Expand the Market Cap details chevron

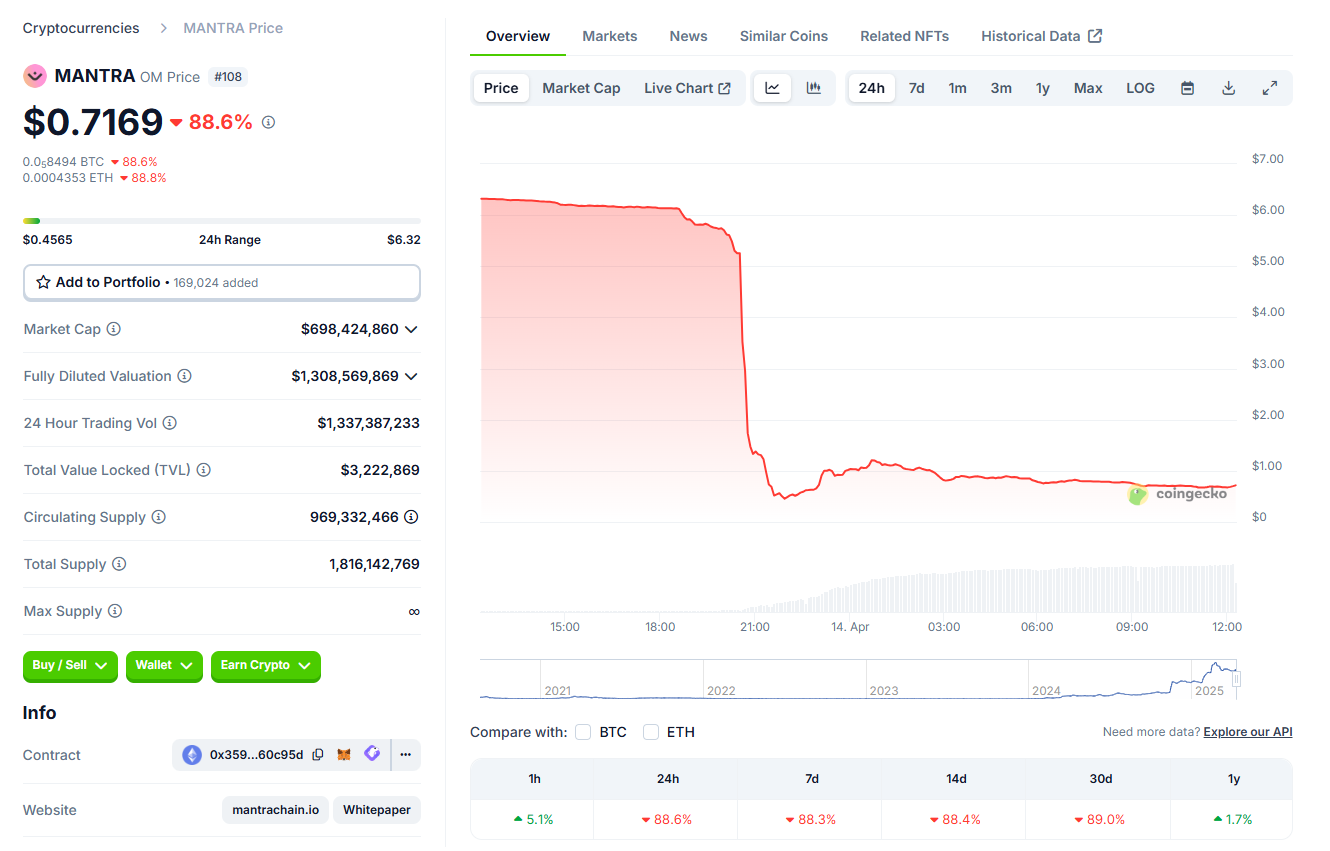click(411, 329)
